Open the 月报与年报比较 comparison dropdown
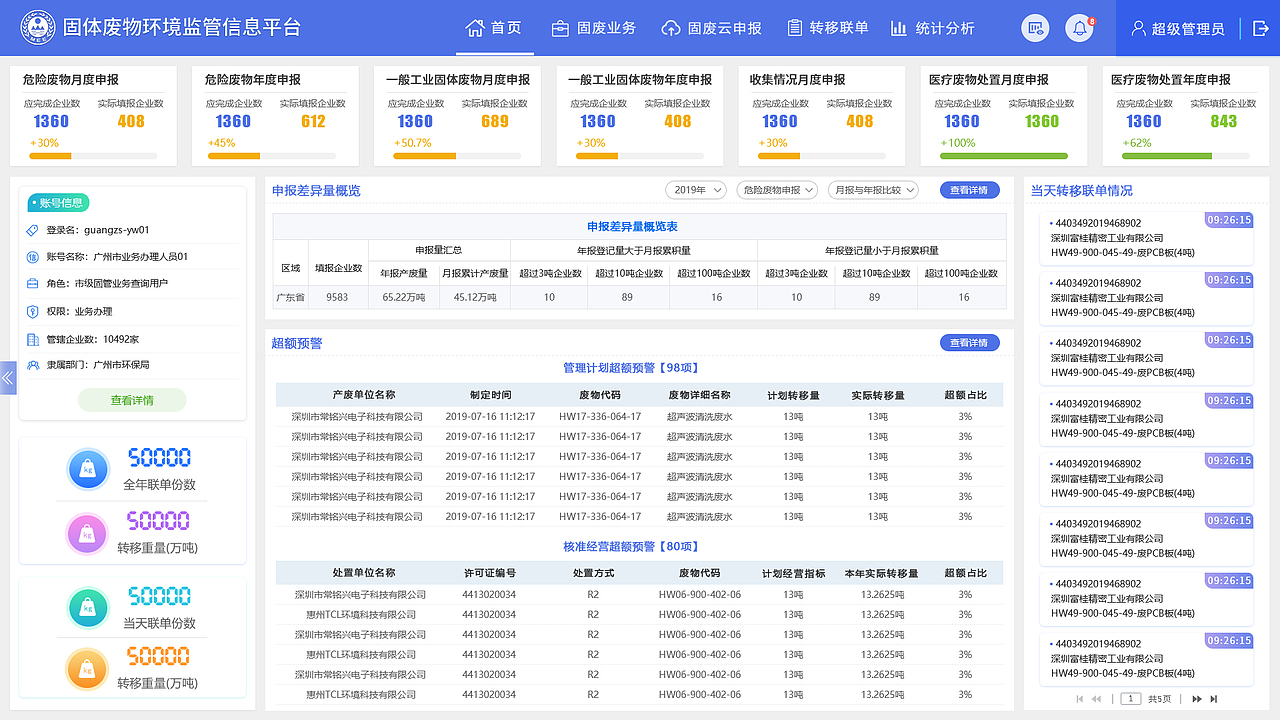The height and width of the screenshot is (720, 1280). tap(871, 189)
